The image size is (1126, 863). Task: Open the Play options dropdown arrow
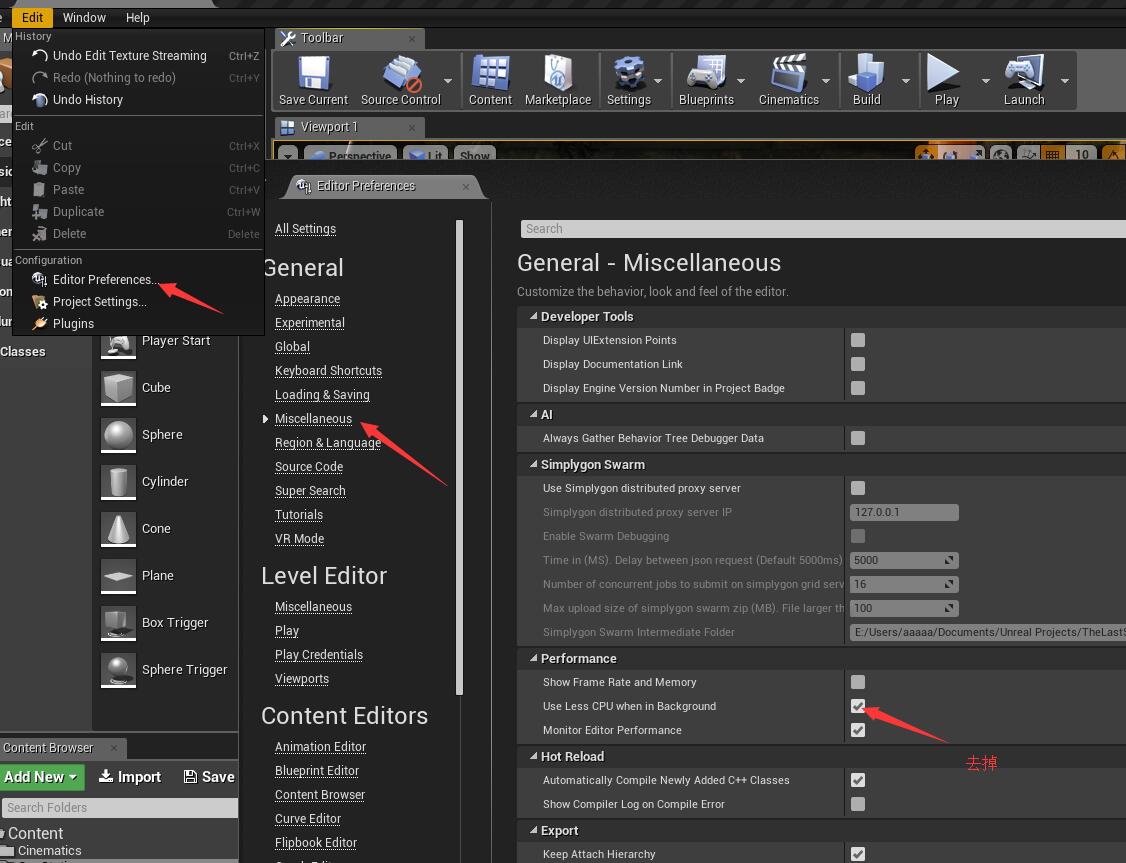point(986,81)
